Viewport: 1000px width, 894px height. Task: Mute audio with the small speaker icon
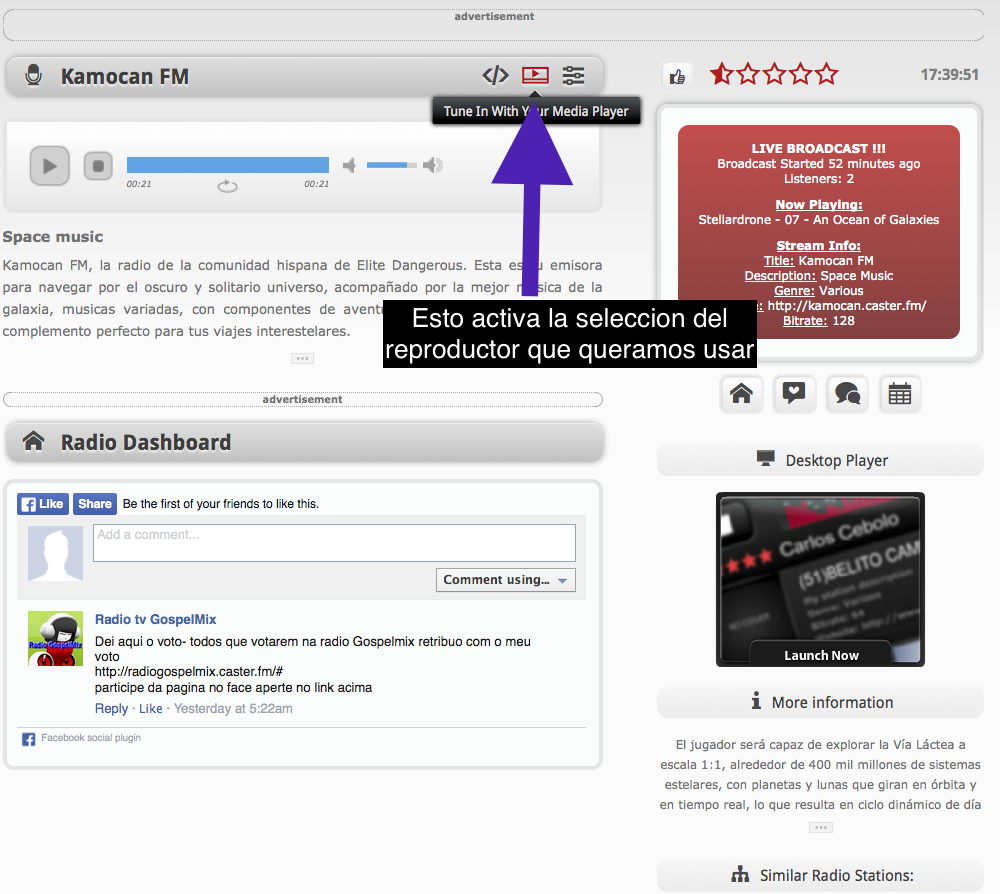click(x=349, y=166)
